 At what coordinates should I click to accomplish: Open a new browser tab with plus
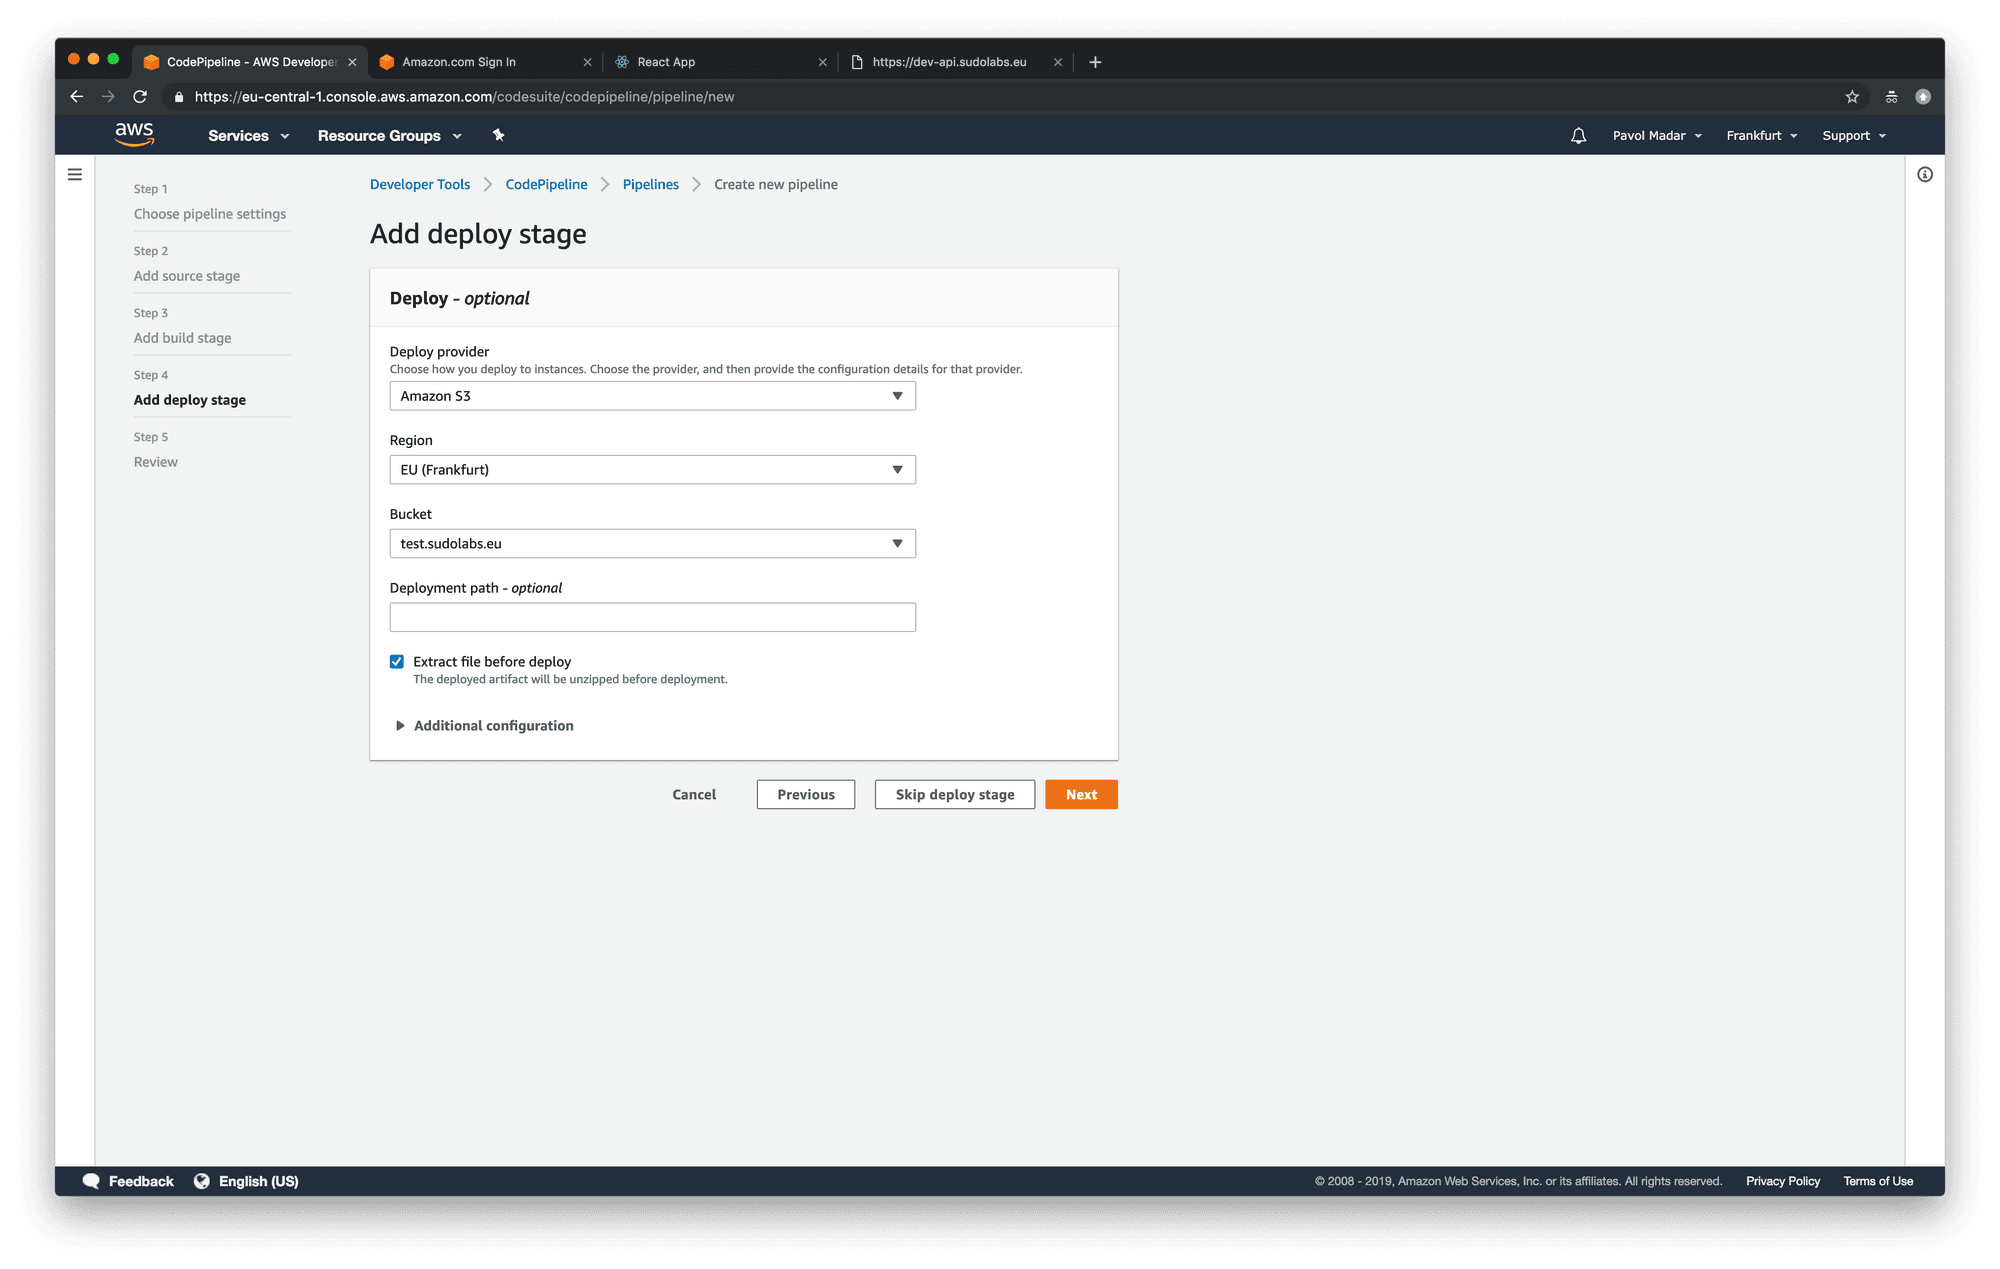pyautogui.click(x=1095, y=62)
